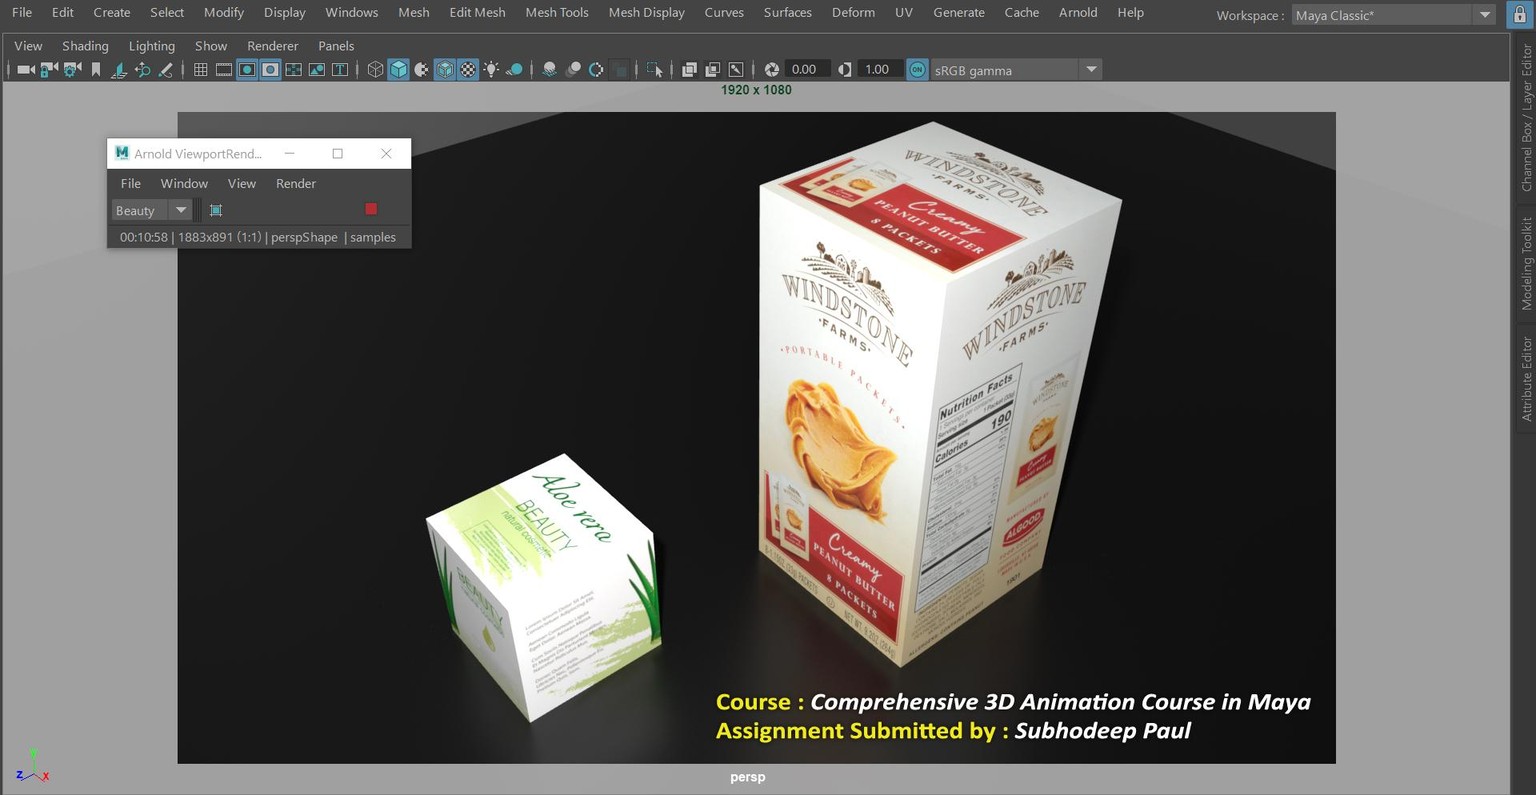Click the persp camera label below viewport

[x=748, y=777]
